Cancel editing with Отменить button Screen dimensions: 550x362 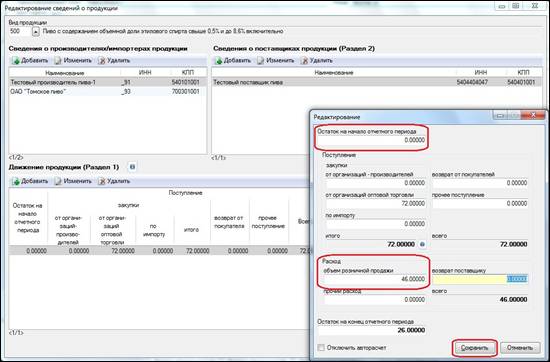(x=520, y=348)
